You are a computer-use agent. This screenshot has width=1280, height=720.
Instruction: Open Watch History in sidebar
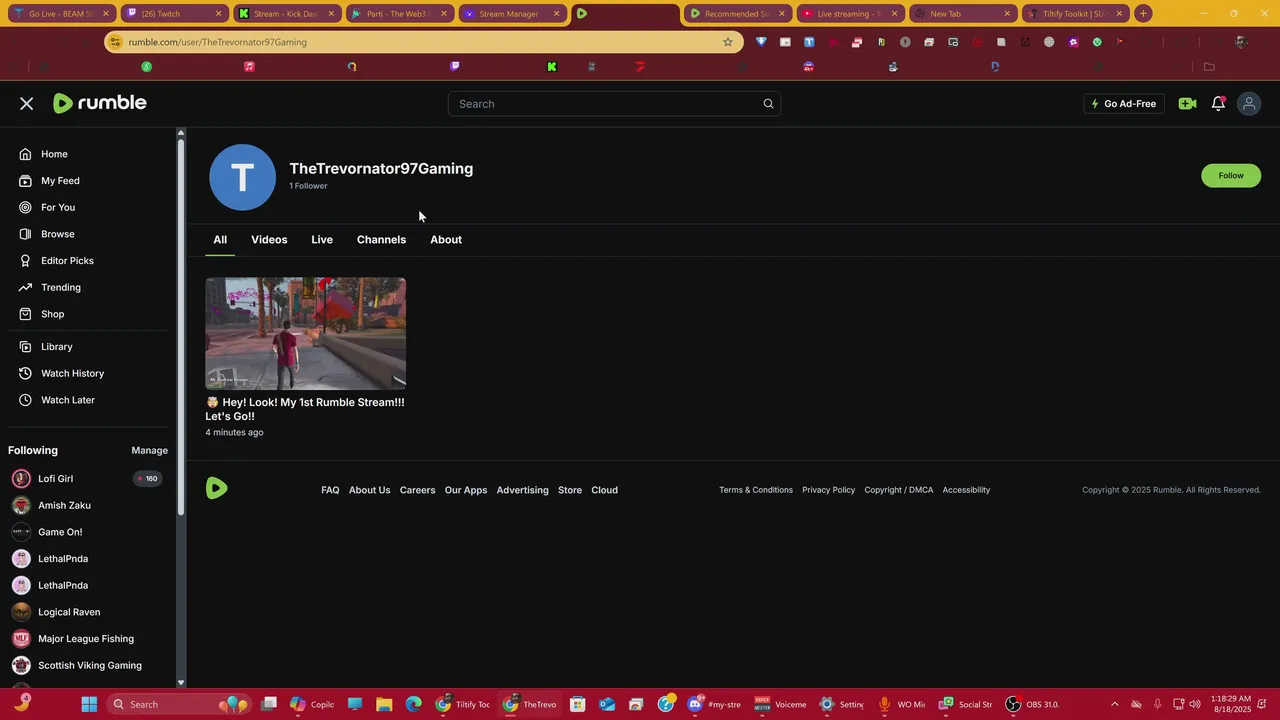[72, 373]
